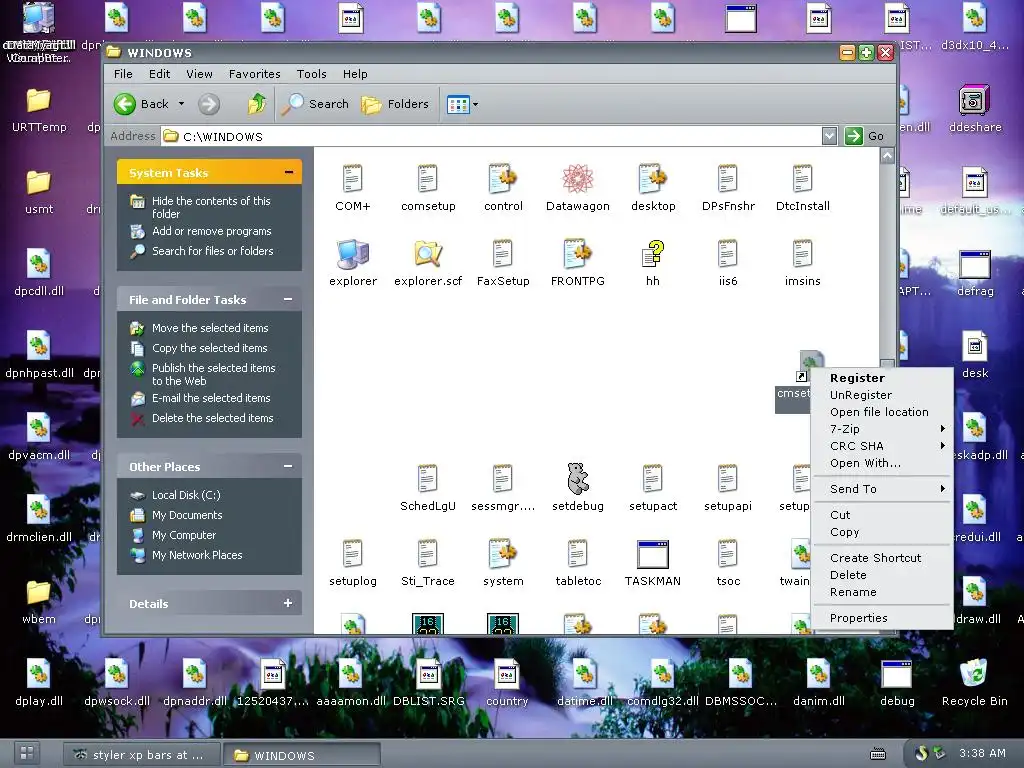Screen dimensions: 1024x768
Task: Select the TASKMAN application icon
Action: 653,563
